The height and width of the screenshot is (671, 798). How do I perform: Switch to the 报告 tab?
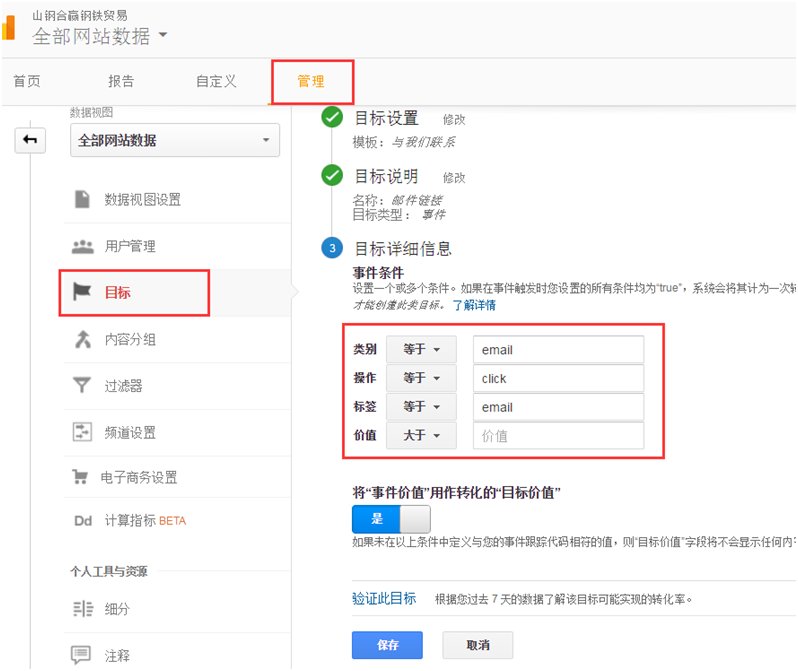tap(121, 81)
